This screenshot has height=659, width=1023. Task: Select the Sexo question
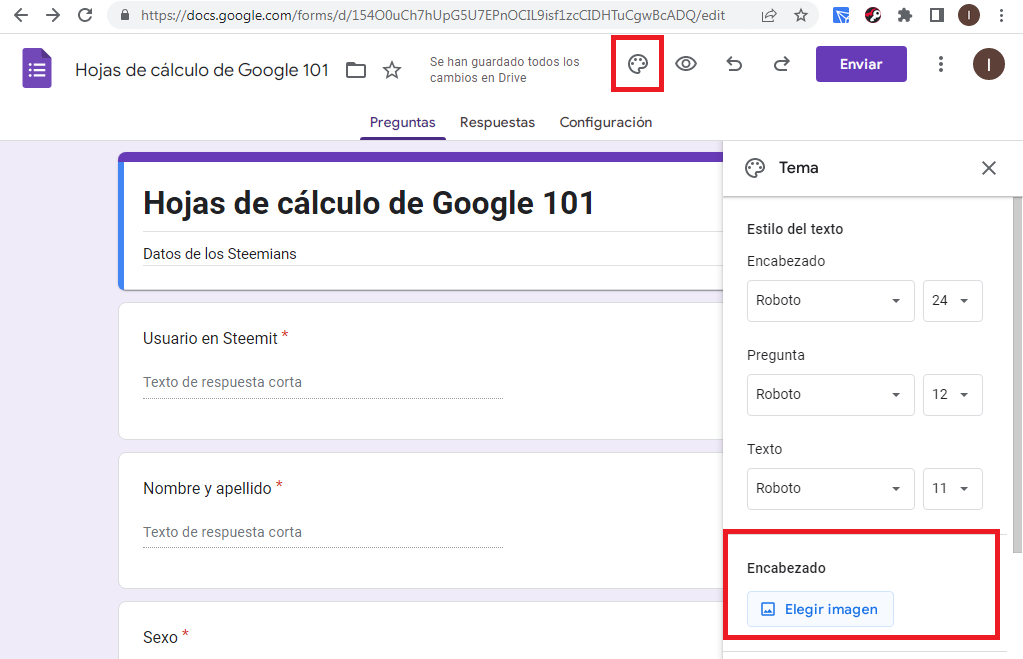[420, 630]
